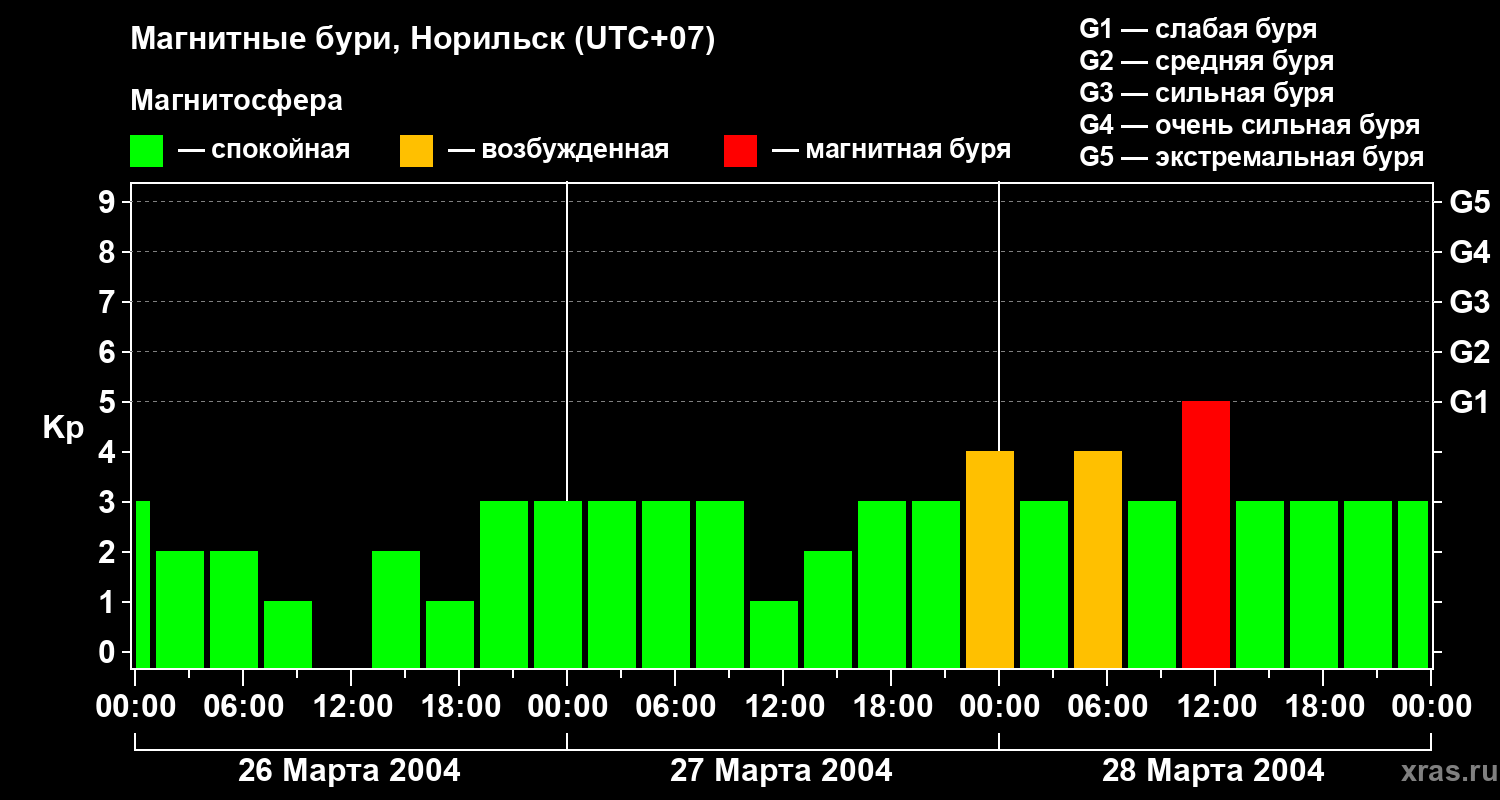This screenshot has width=1500, height=800.
Task: Click the '— магнитная буря' legend label
Action: click(x=891, y=151)
